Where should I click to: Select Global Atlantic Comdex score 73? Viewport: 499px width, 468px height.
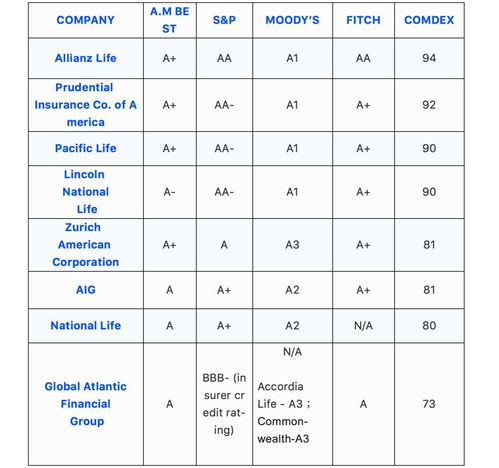tap(429, 404)
